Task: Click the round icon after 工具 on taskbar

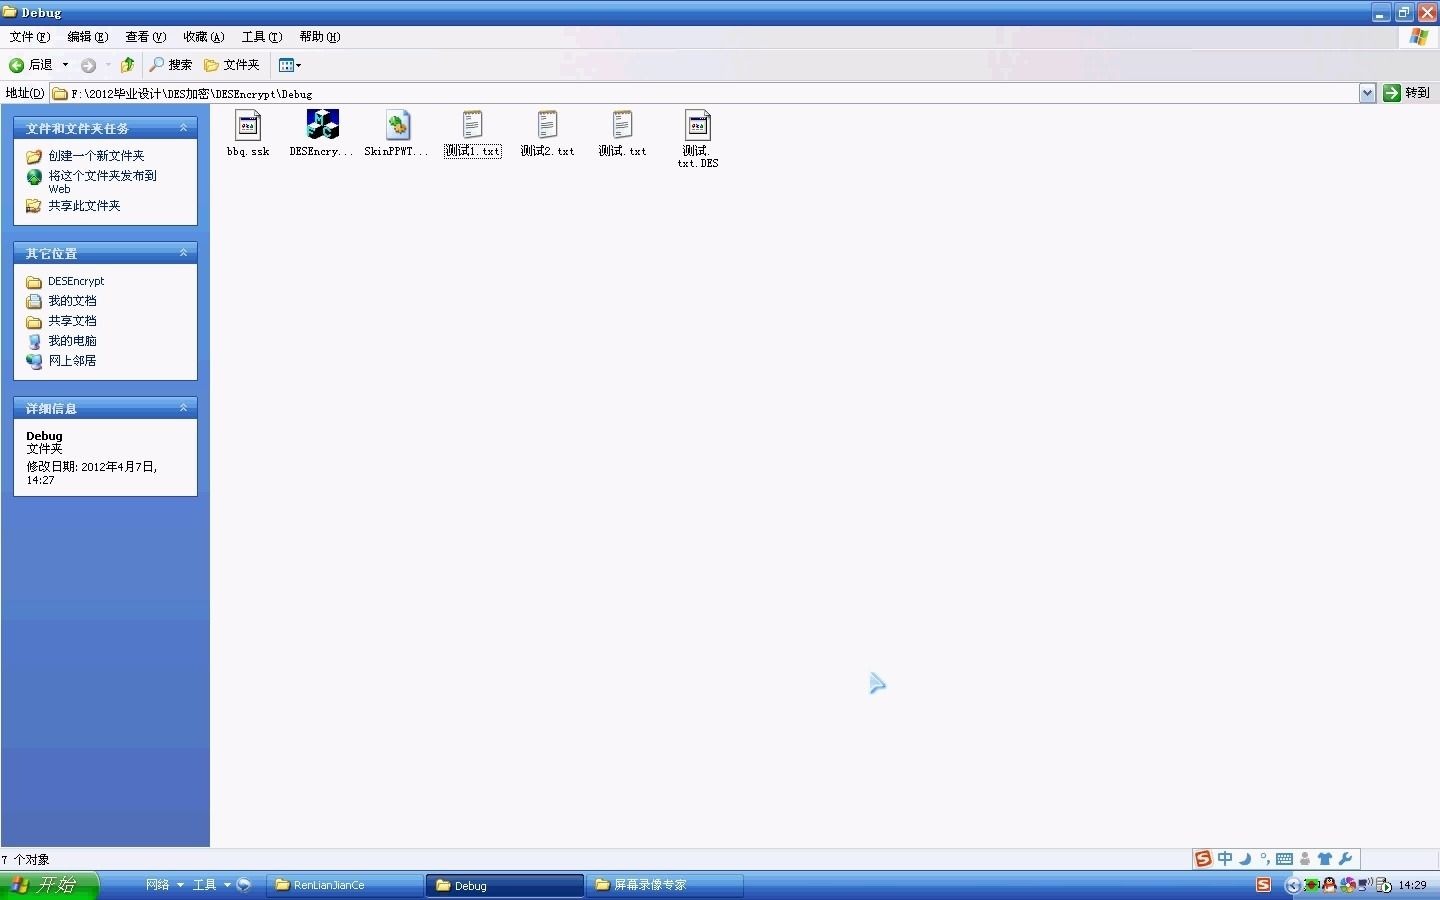Action: 244,885
